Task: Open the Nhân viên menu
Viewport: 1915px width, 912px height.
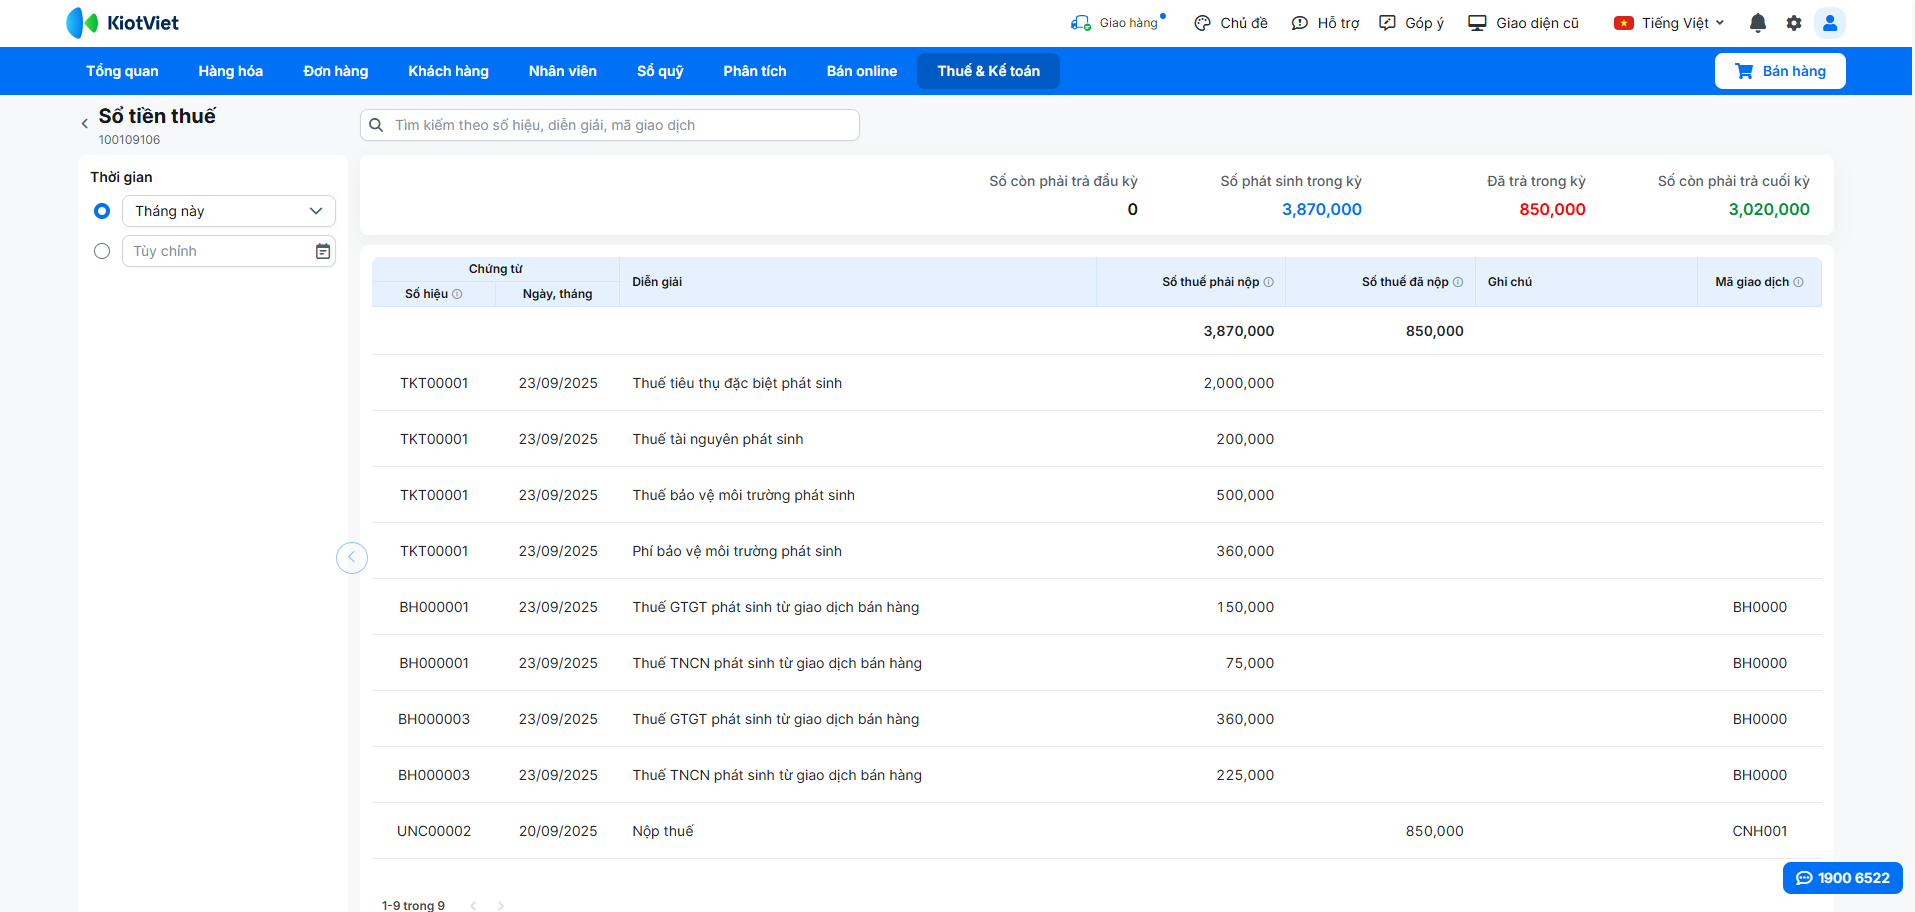Action: point(563,71)
